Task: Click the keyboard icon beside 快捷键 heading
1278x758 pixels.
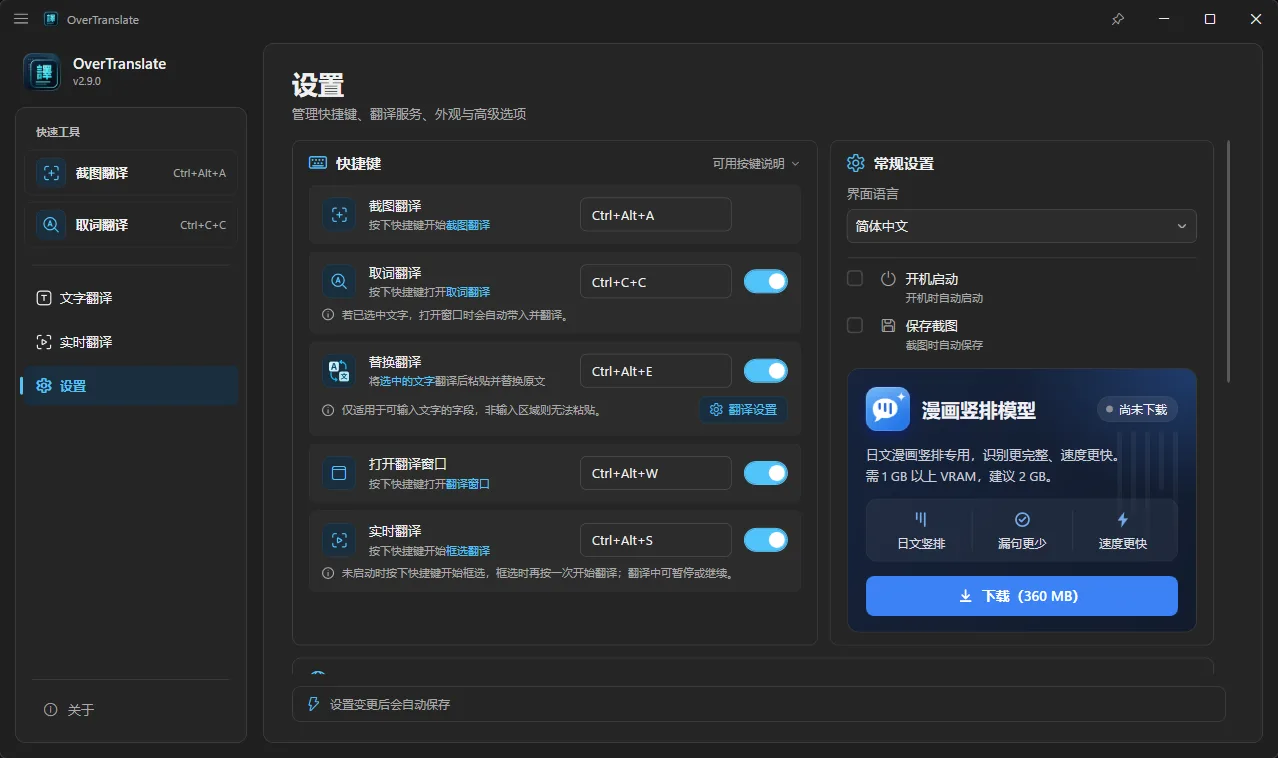Action: (318, 163)
